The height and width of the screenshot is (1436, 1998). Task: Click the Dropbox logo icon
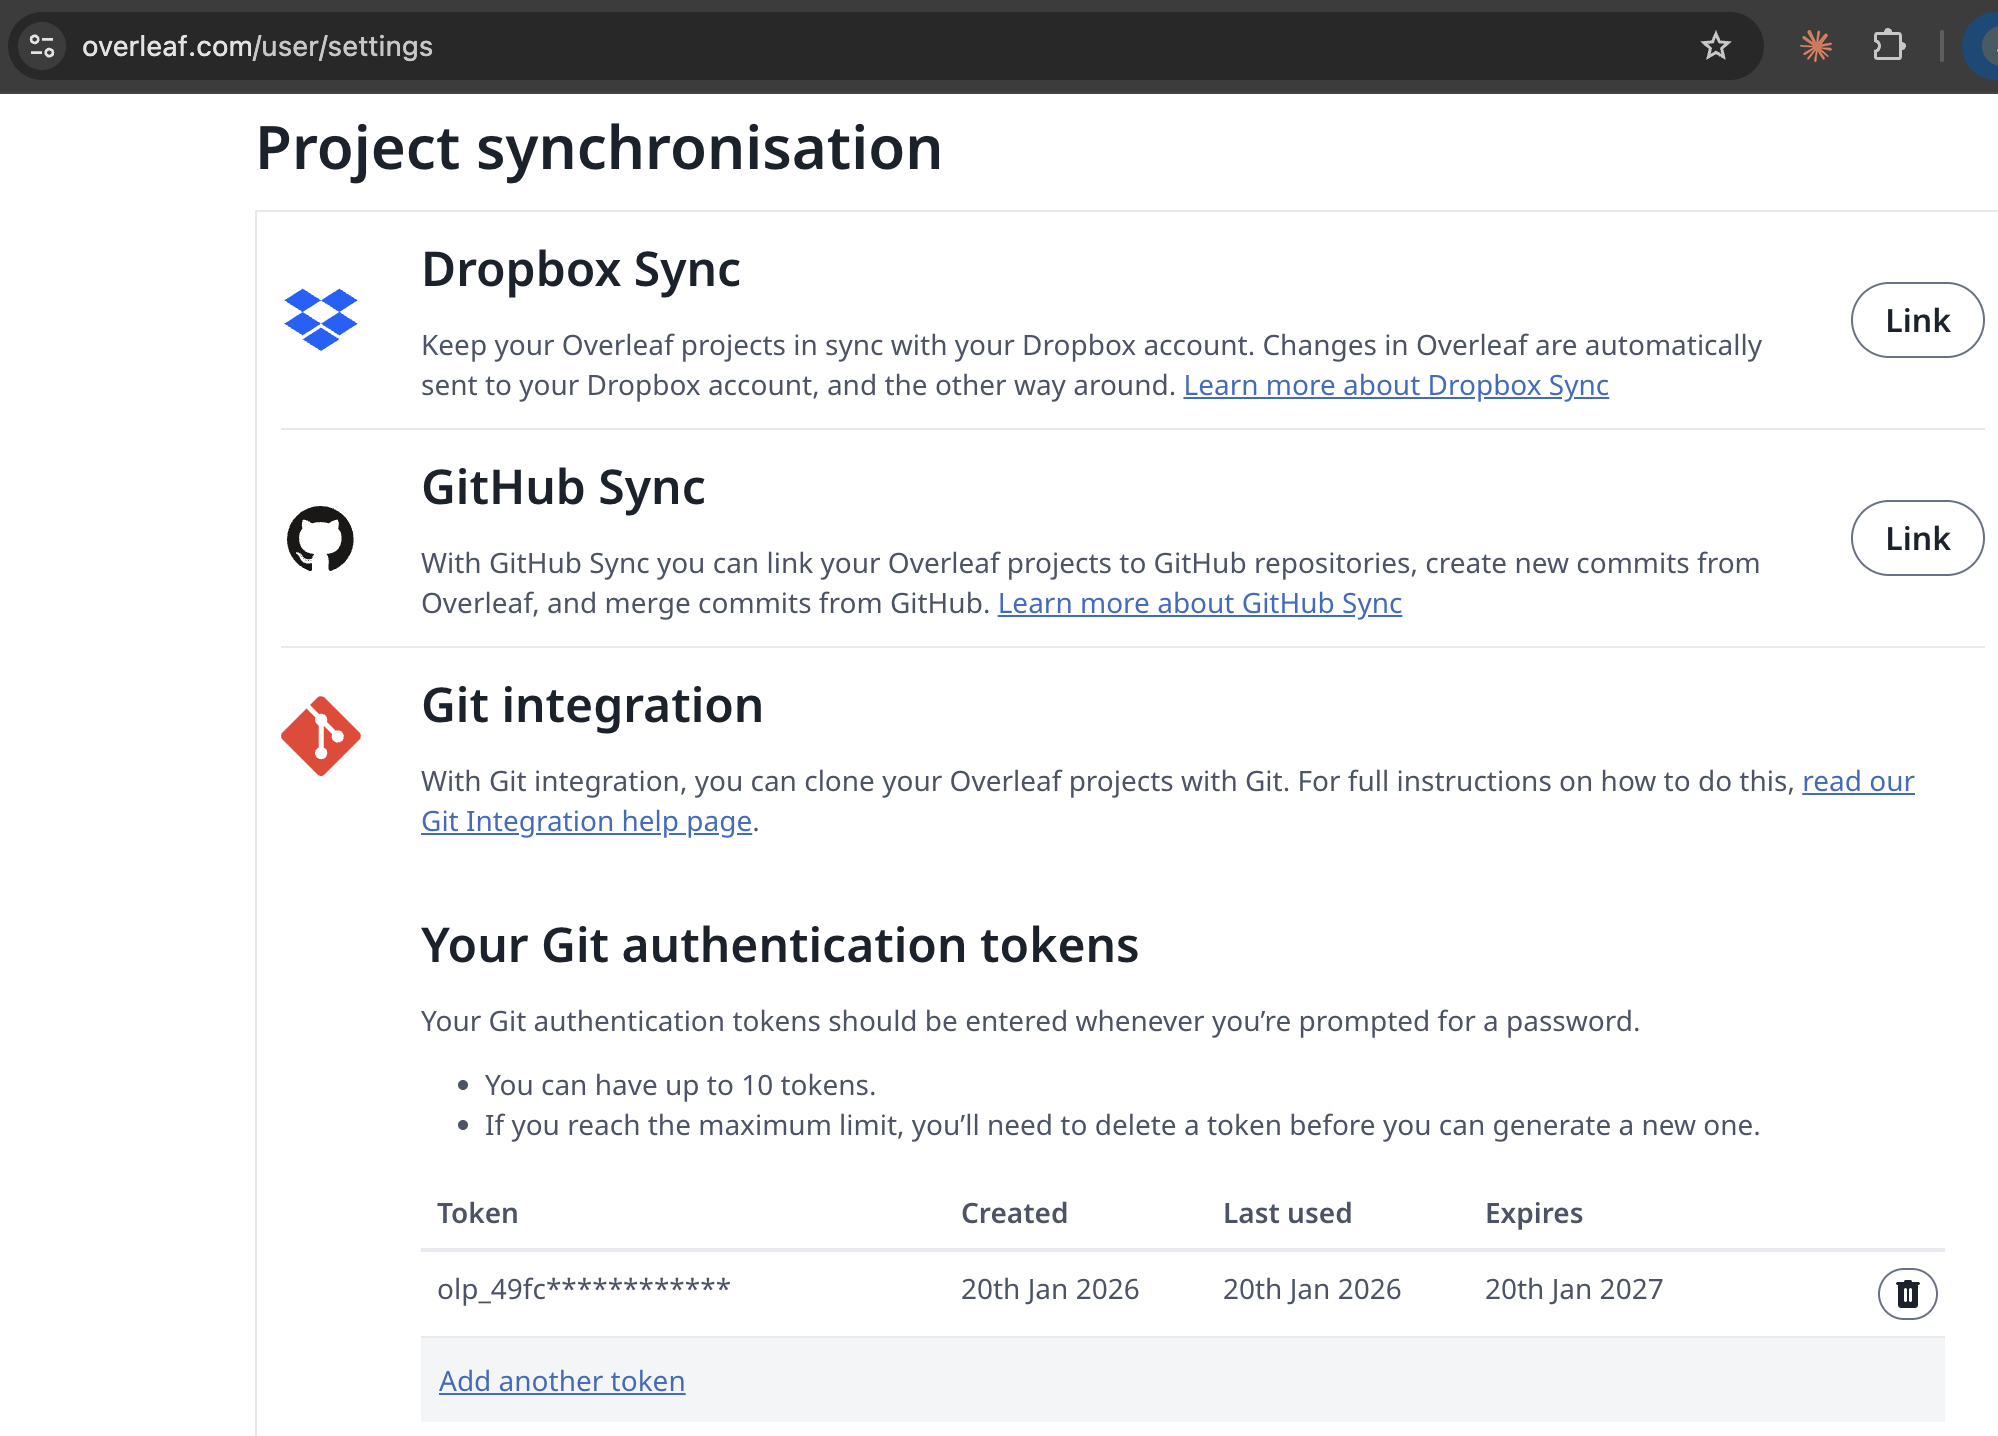click(320, 319)
